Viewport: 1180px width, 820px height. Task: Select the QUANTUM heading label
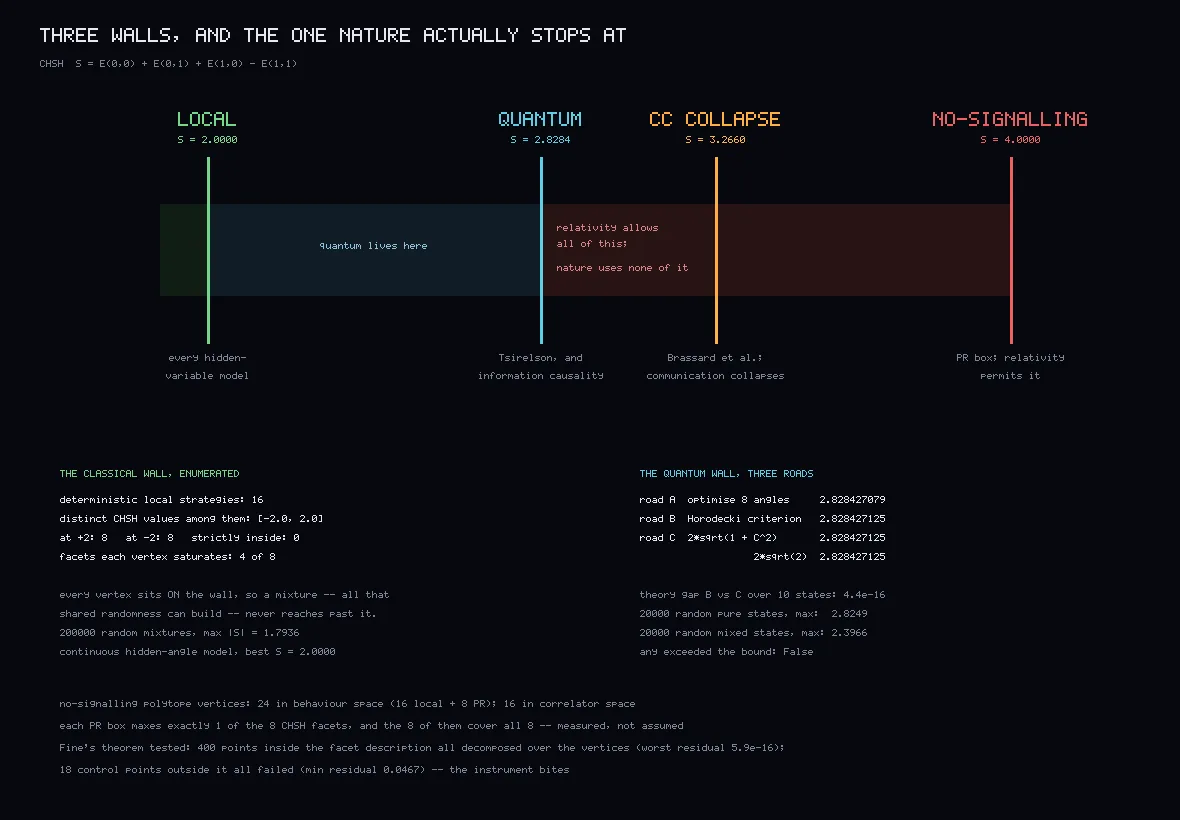pyautogui.click(x=540, y=119)
